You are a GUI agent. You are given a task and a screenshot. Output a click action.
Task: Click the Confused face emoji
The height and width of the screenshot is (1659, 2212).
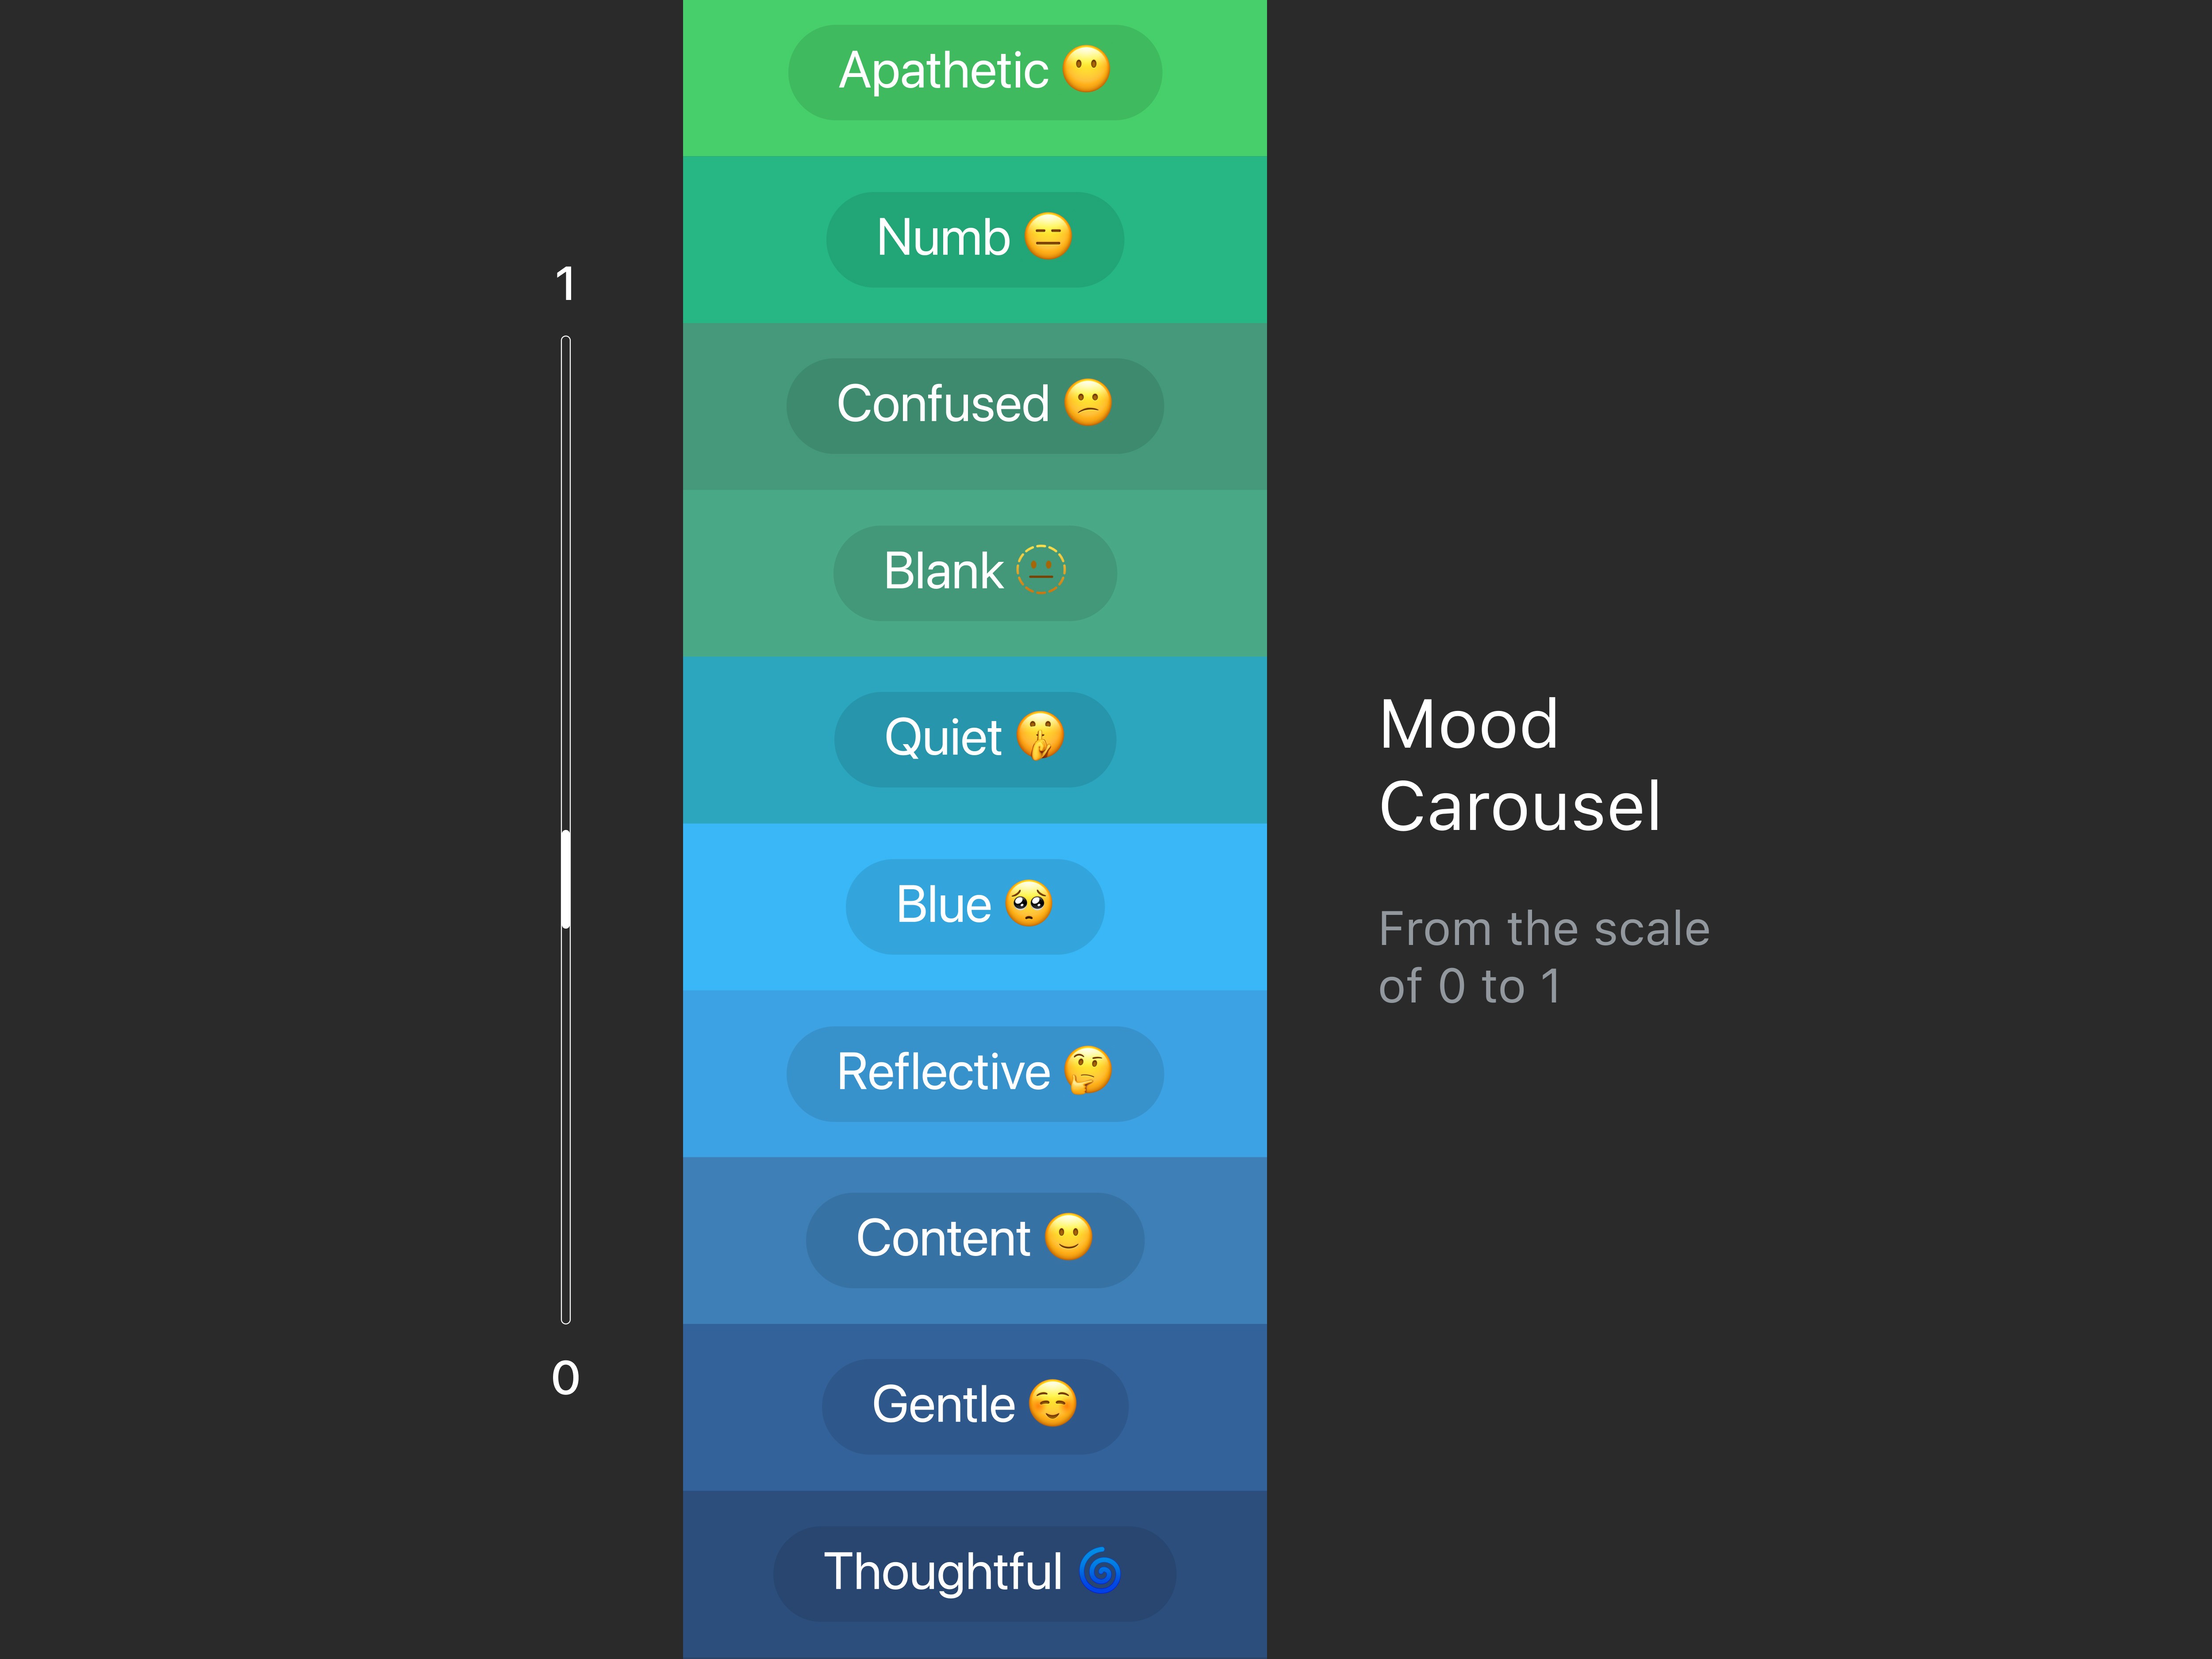point(1088,403)
